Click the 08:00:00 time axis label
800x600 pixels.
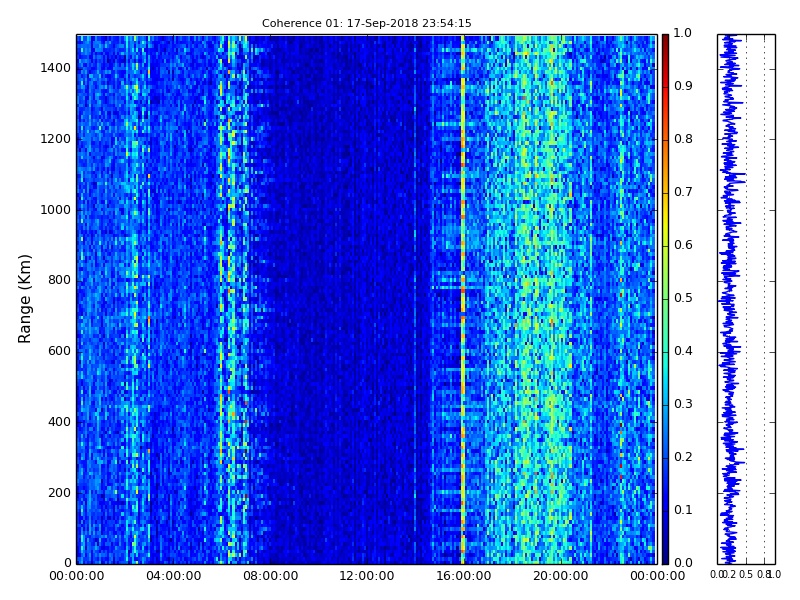[x=270, y=576]
